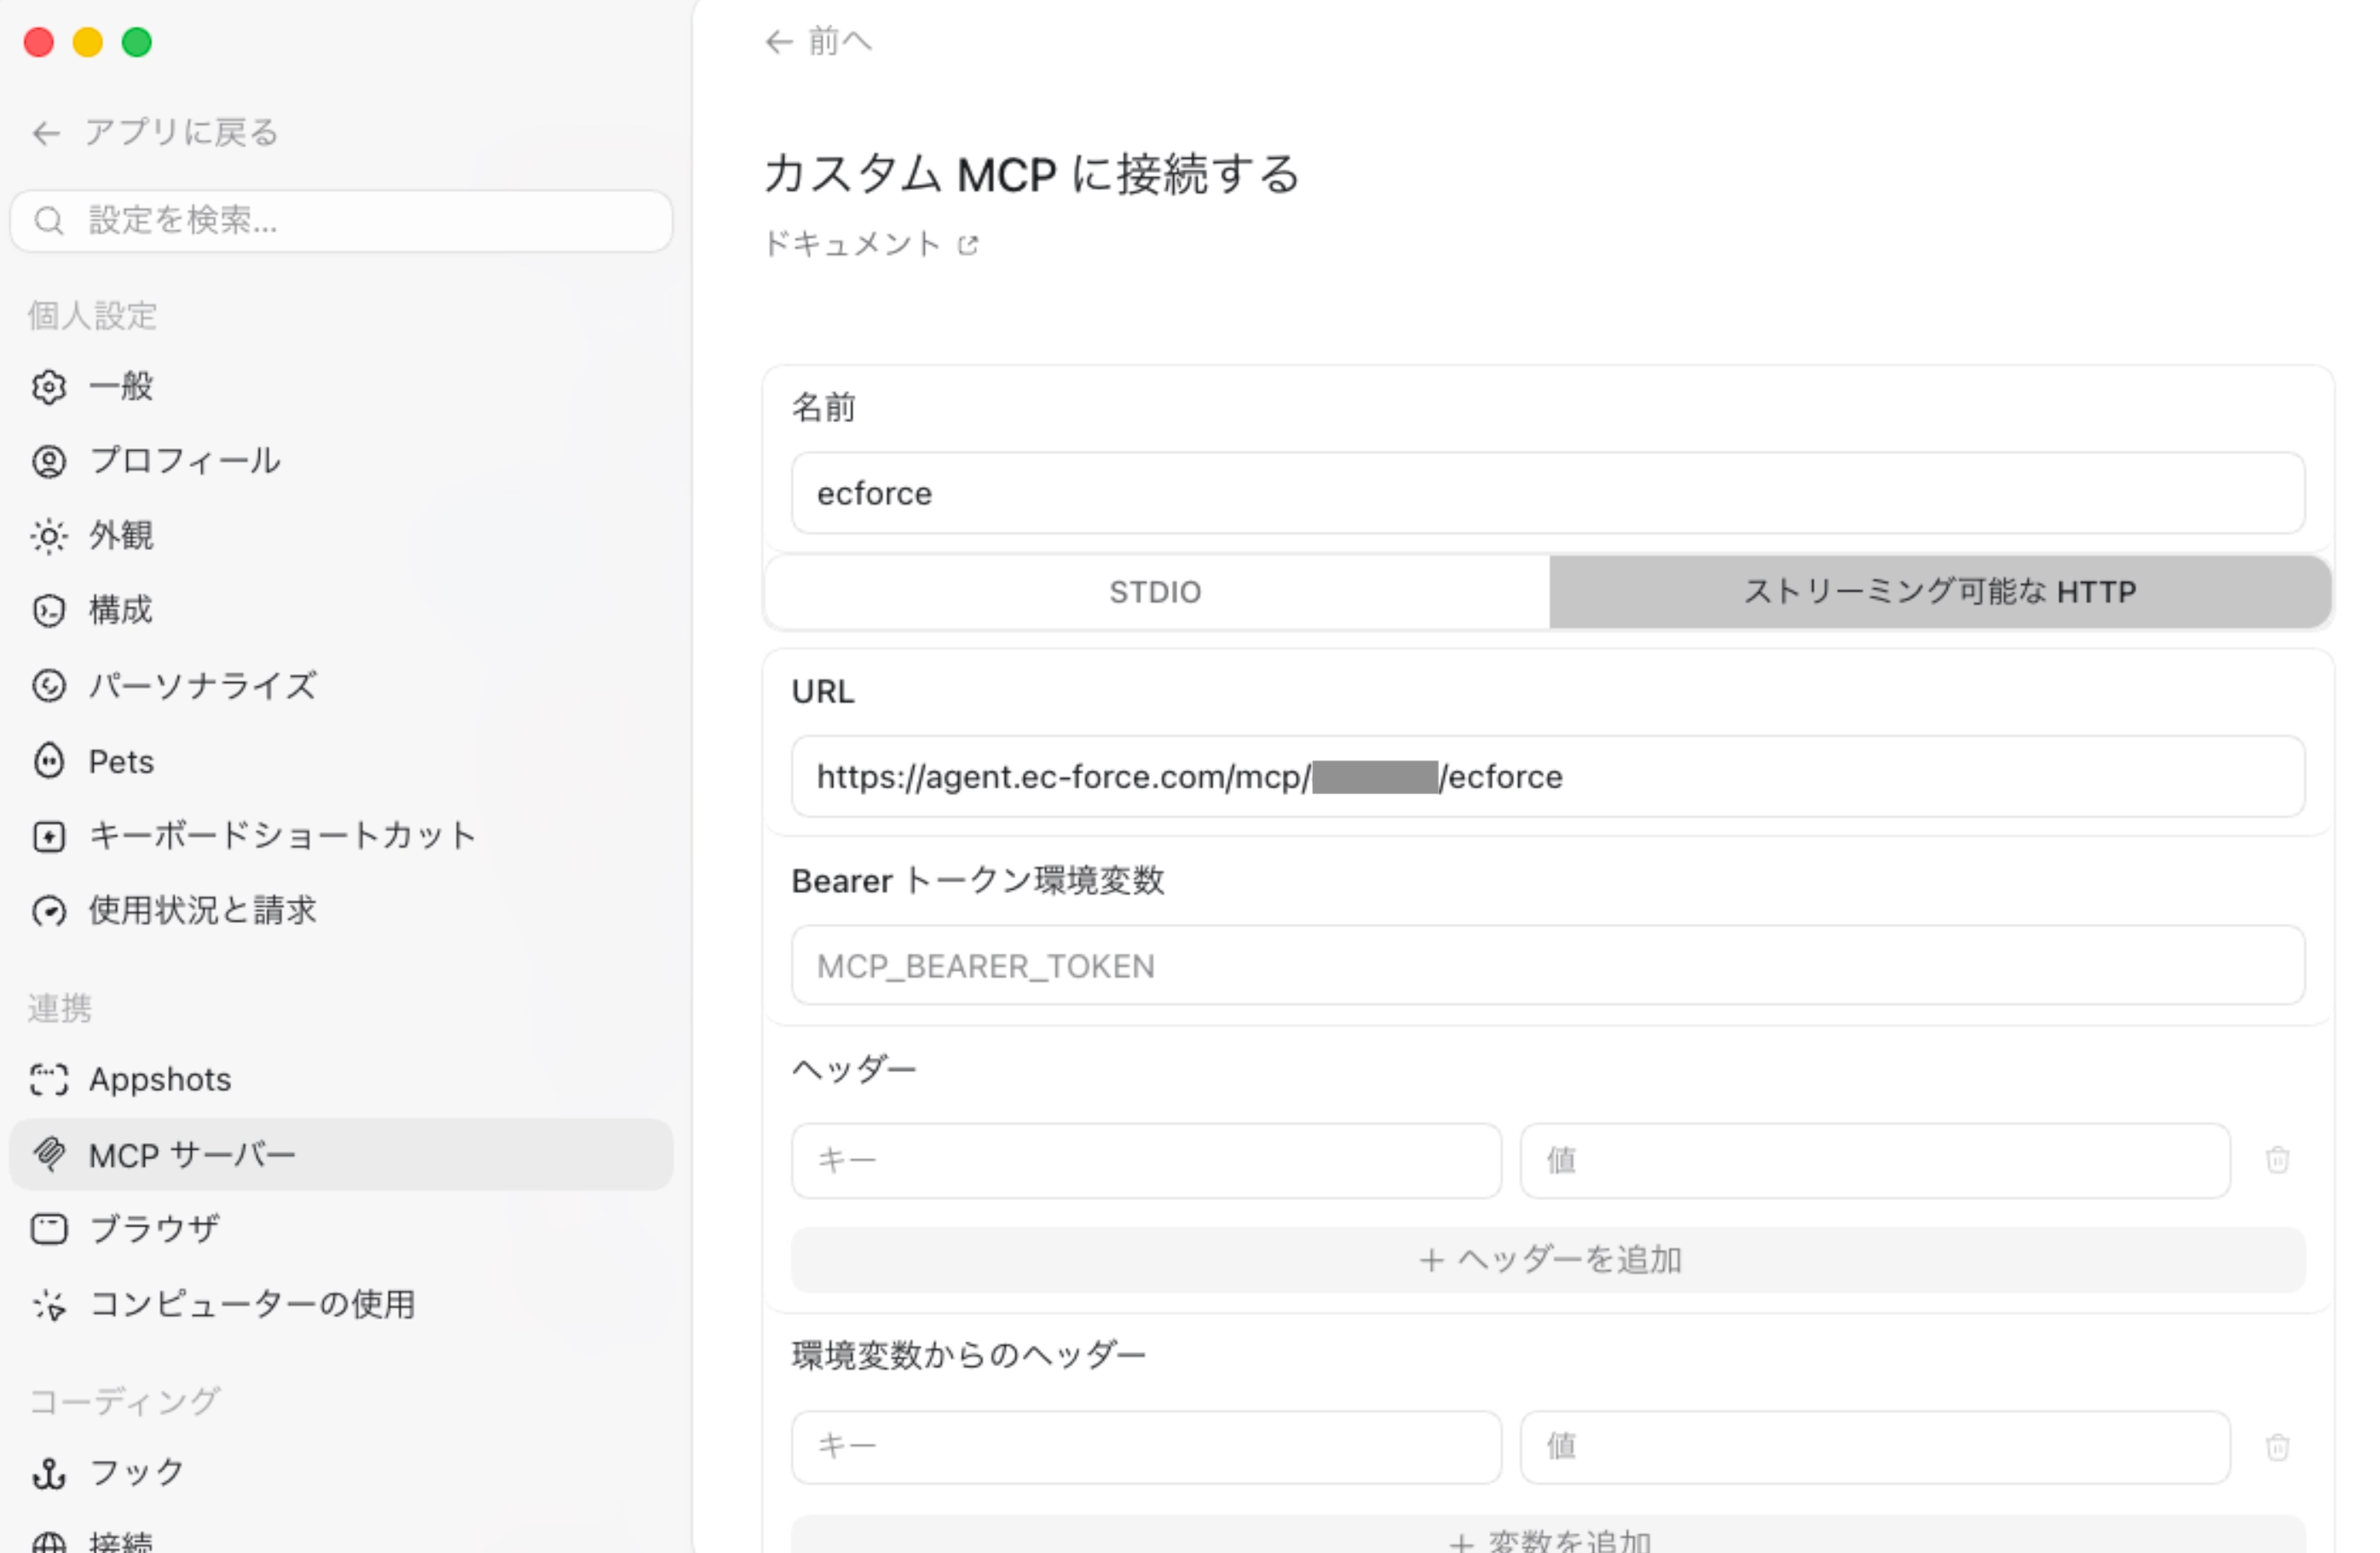Click the external link icon beside ドキュメント
This screenshot has height=1553, width=2380.
tap(967, 245)
